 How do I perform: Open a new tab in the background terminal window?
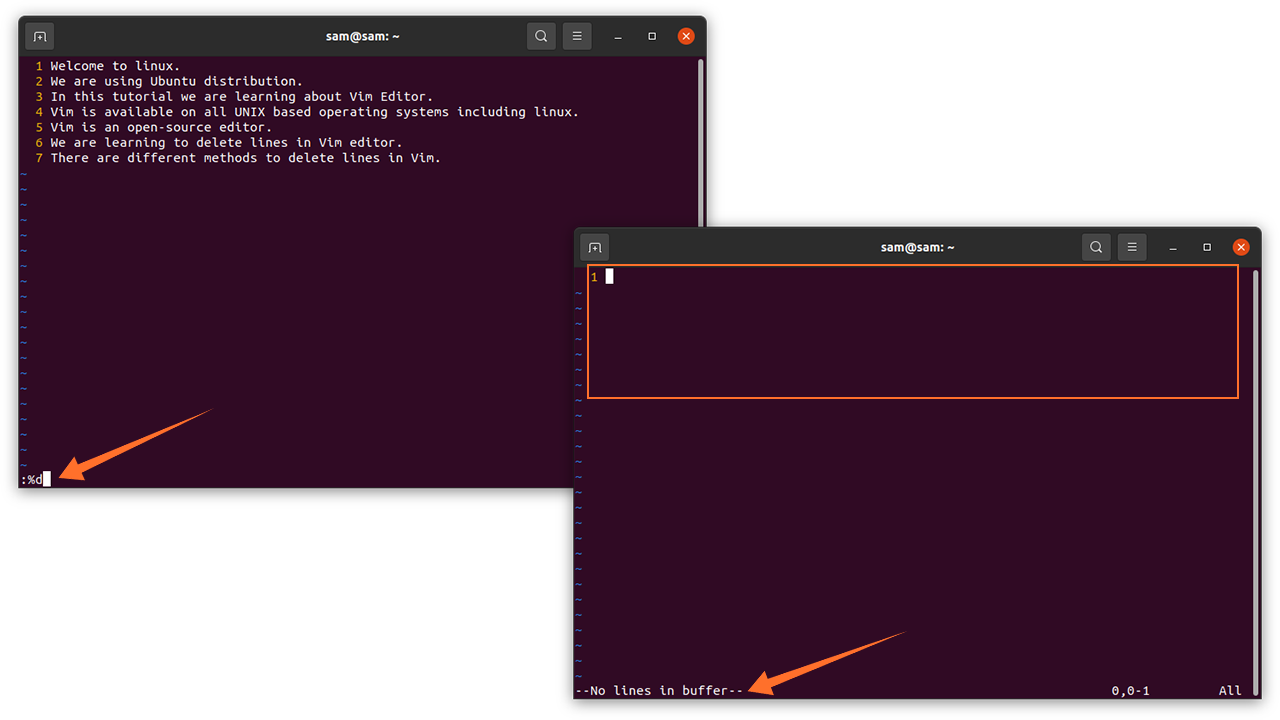click(x=39, y=35)
